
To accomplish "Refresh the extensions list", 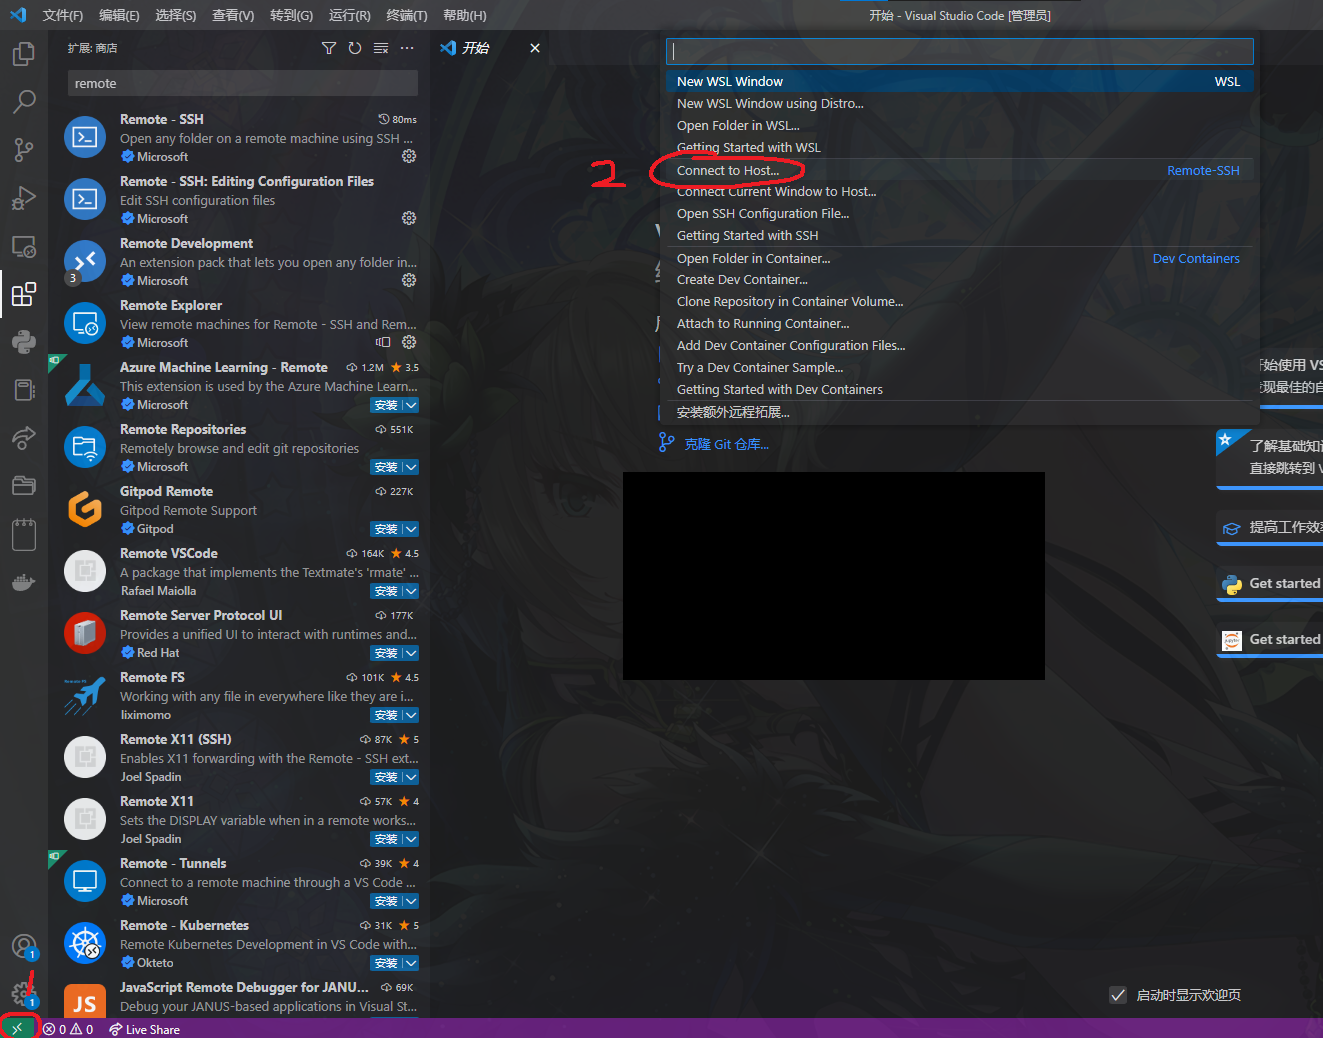I will tap(355, 48).
